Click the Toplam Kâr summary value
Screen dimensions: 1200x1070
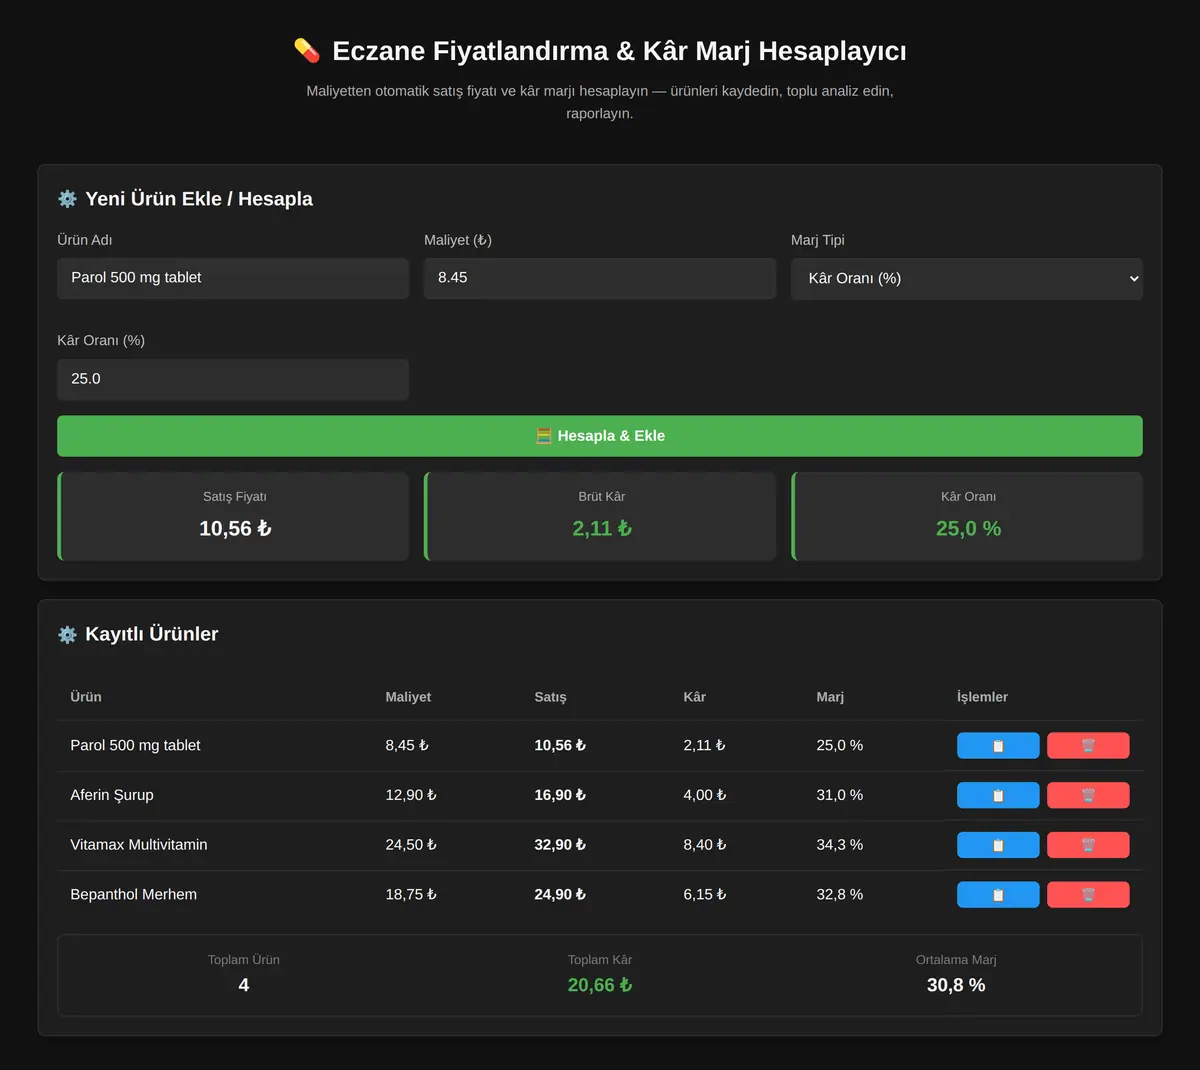click(600, 985)
